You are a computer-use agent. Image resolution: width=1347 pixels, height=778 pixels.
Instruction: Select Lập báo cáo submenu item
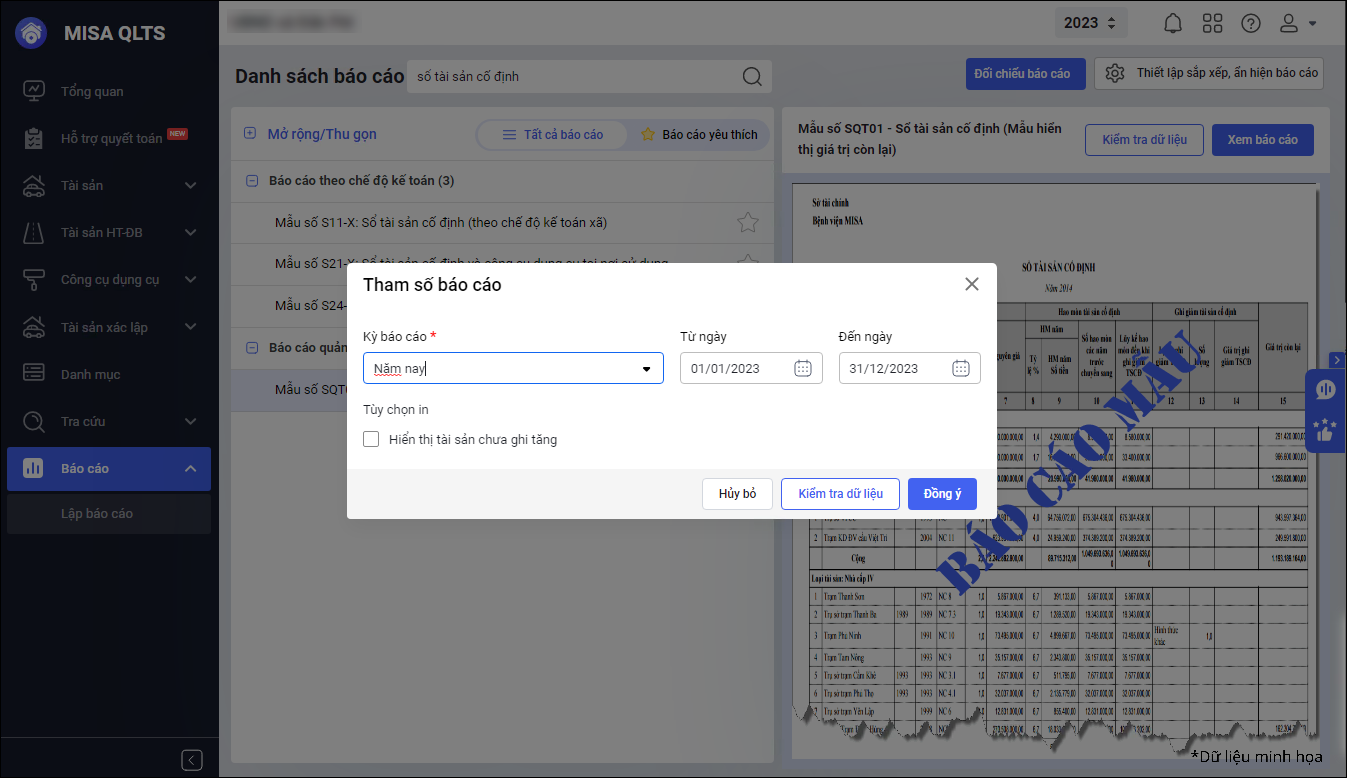(x=109, y=513)
